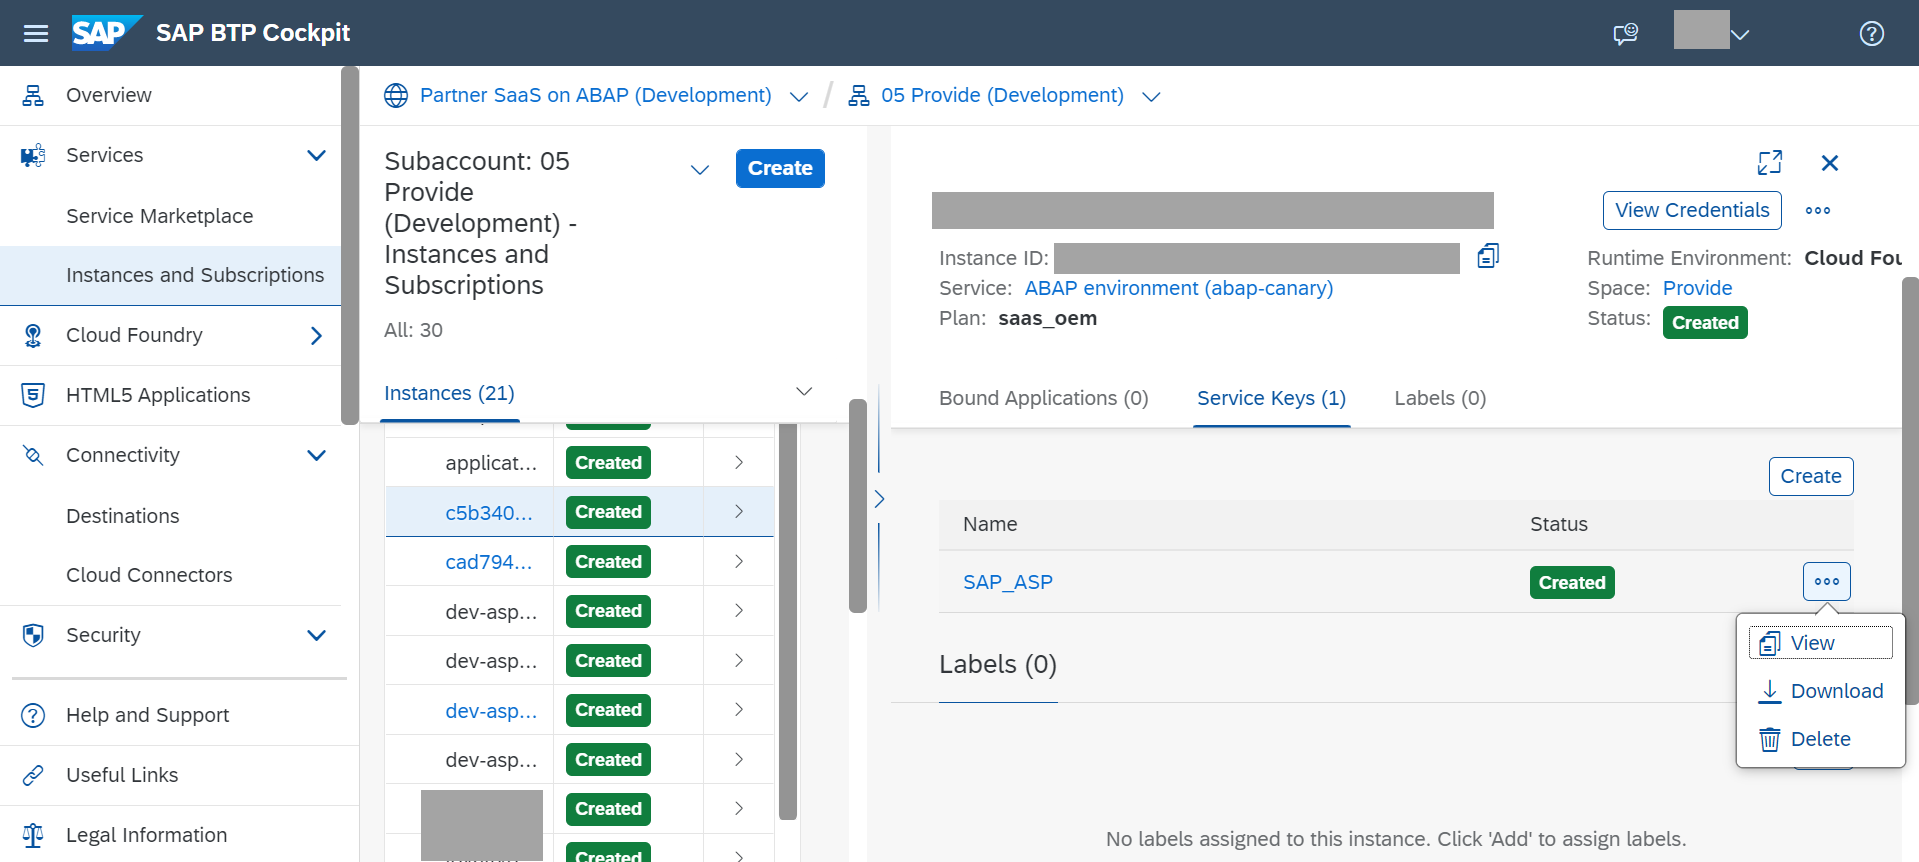
Task: Choose View from the service key menu
Action: (1820, 643)
